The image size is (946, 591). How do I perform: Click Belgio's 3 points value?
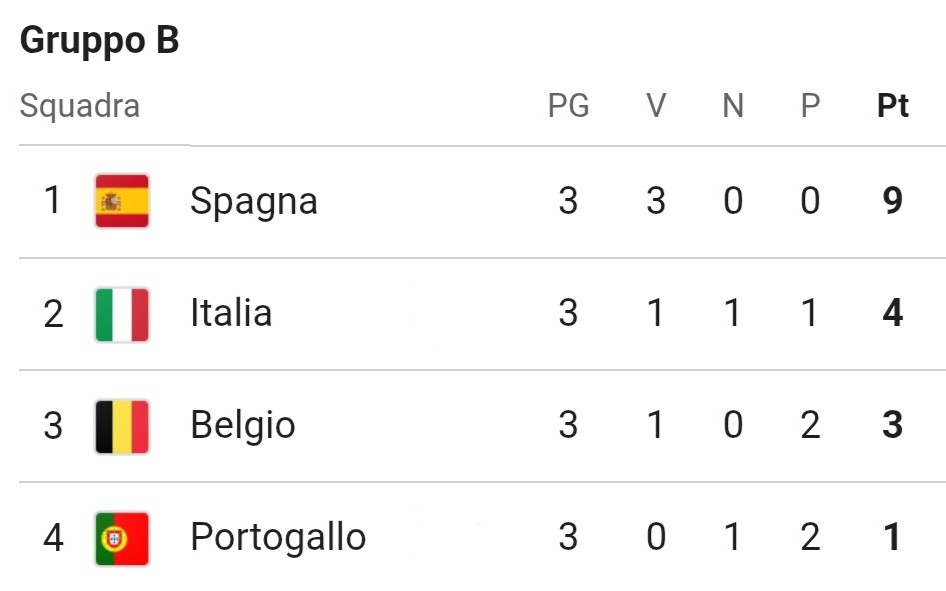pos(893,425)
